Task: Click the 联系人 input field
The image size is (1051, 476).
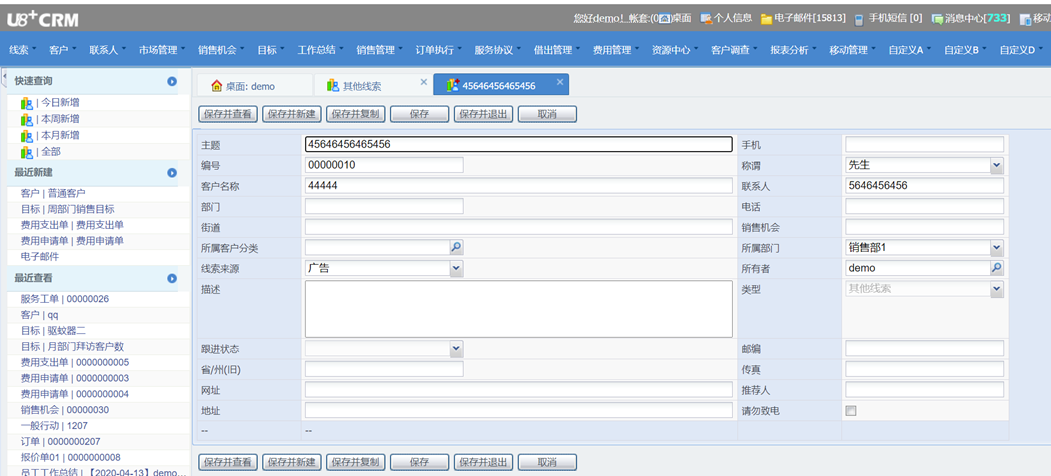Action: [924, 186]
